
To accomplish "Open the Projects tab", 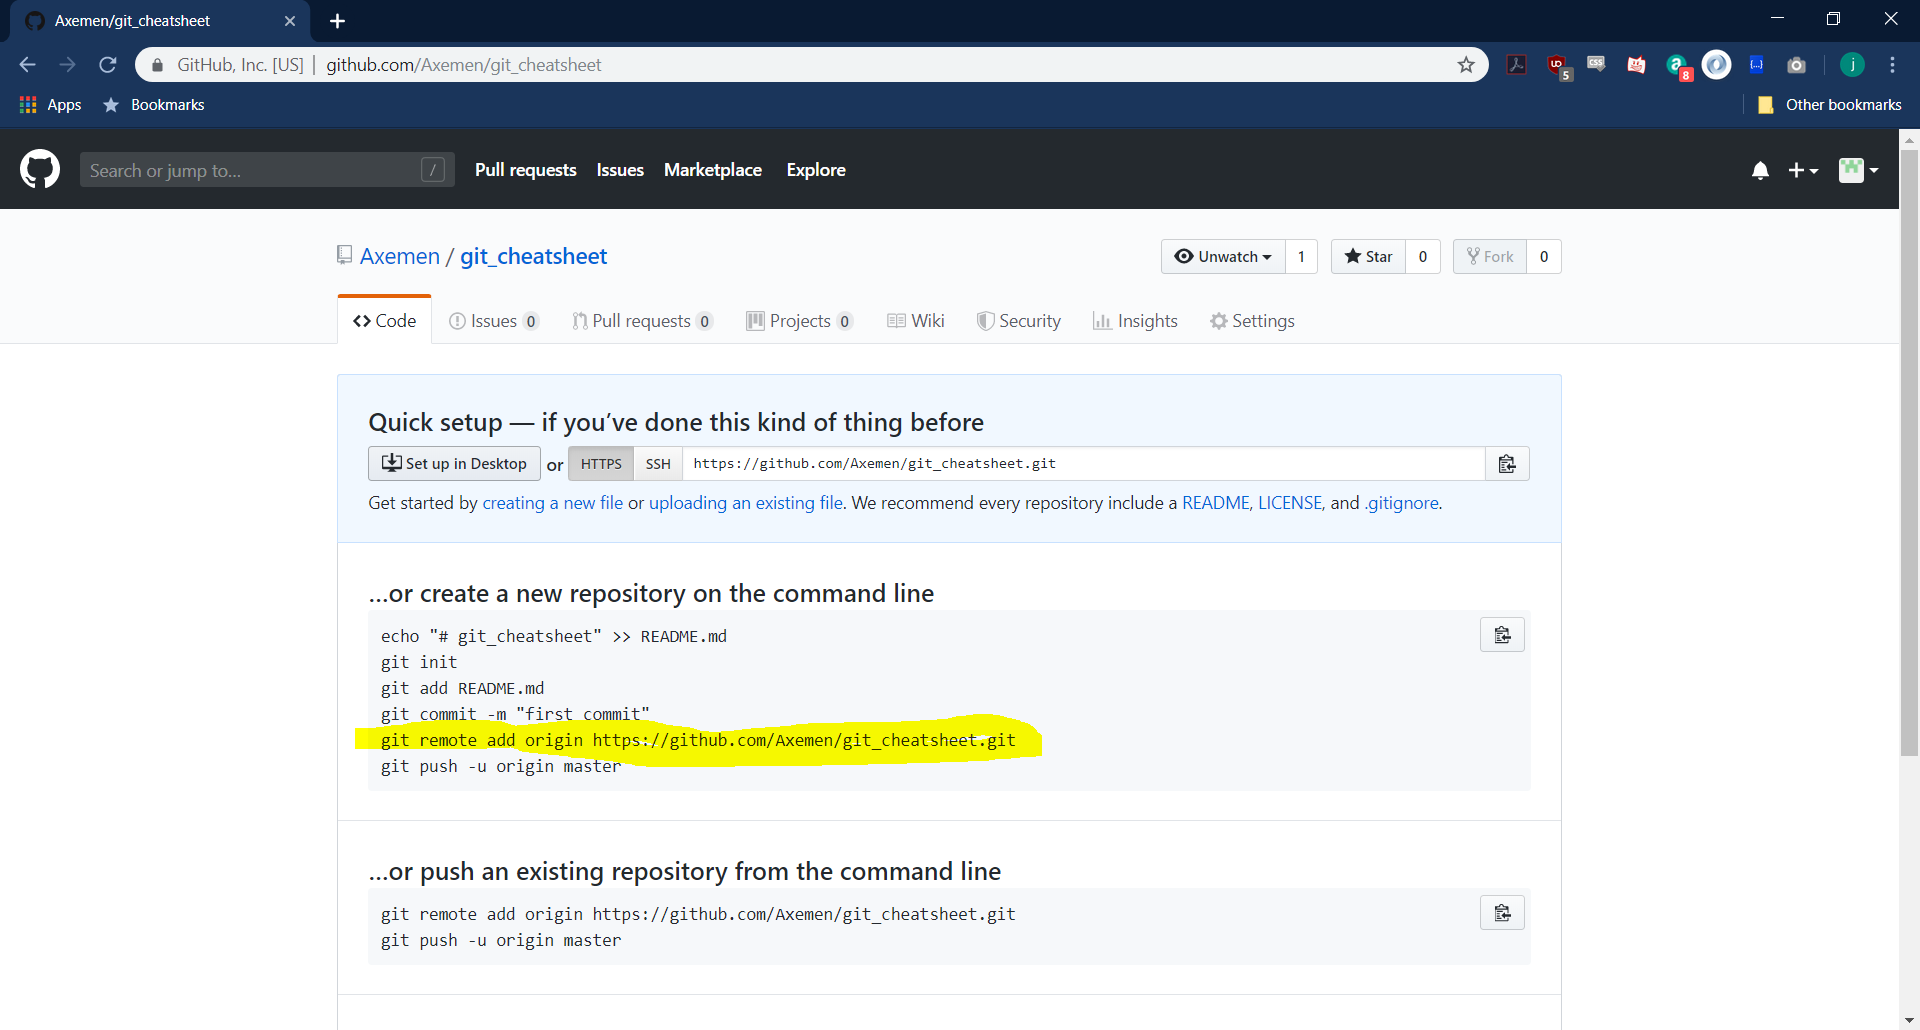I will (800, 321).
